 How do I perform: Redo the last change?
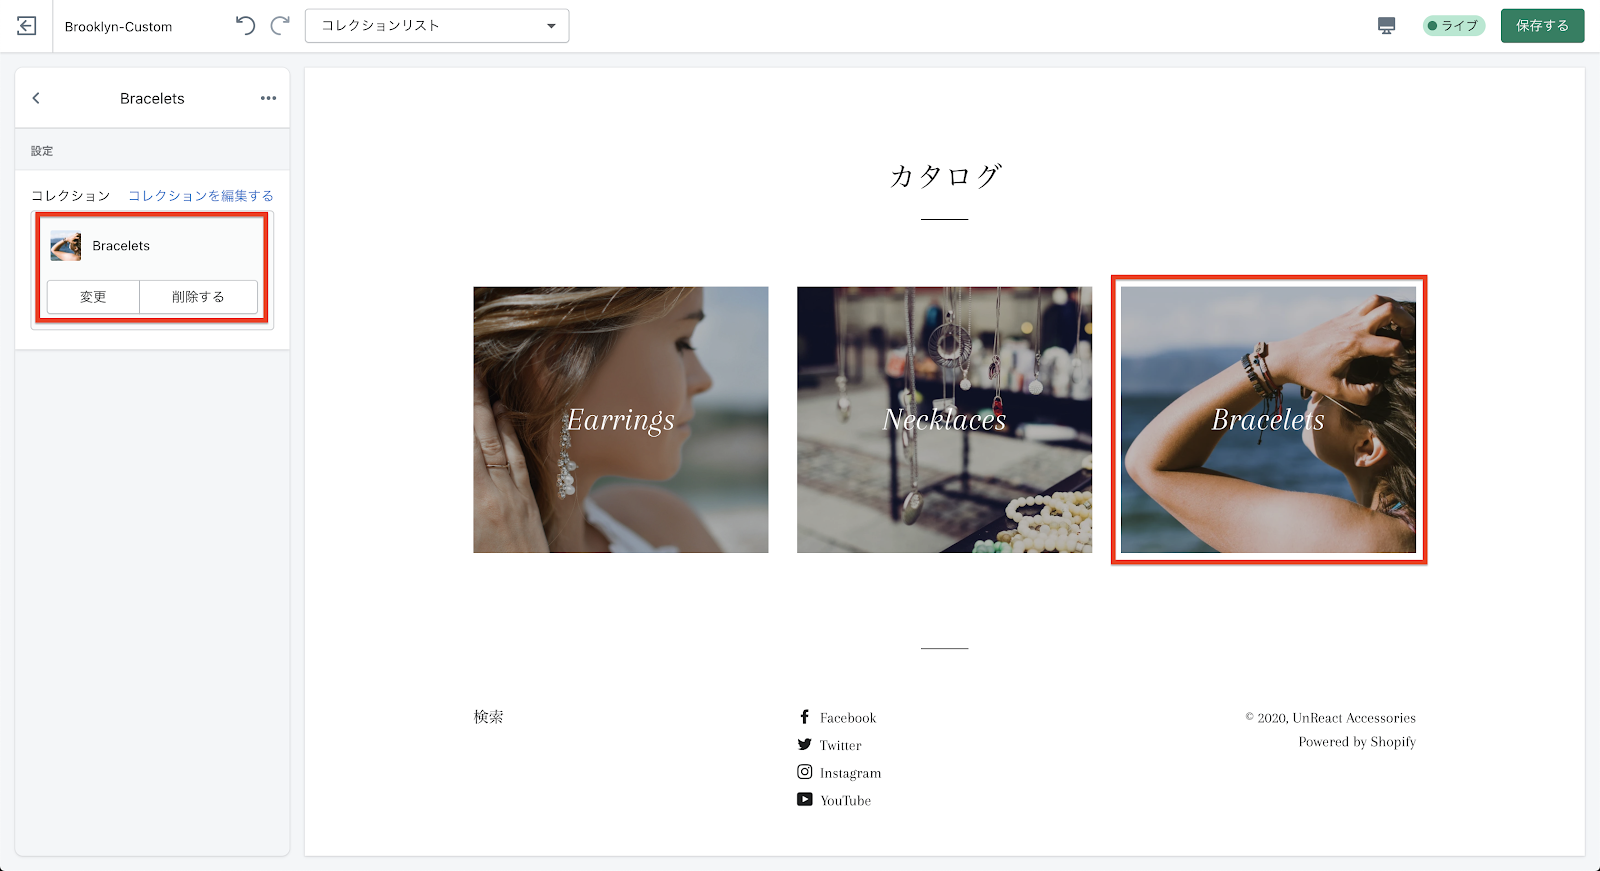[280, 26]
